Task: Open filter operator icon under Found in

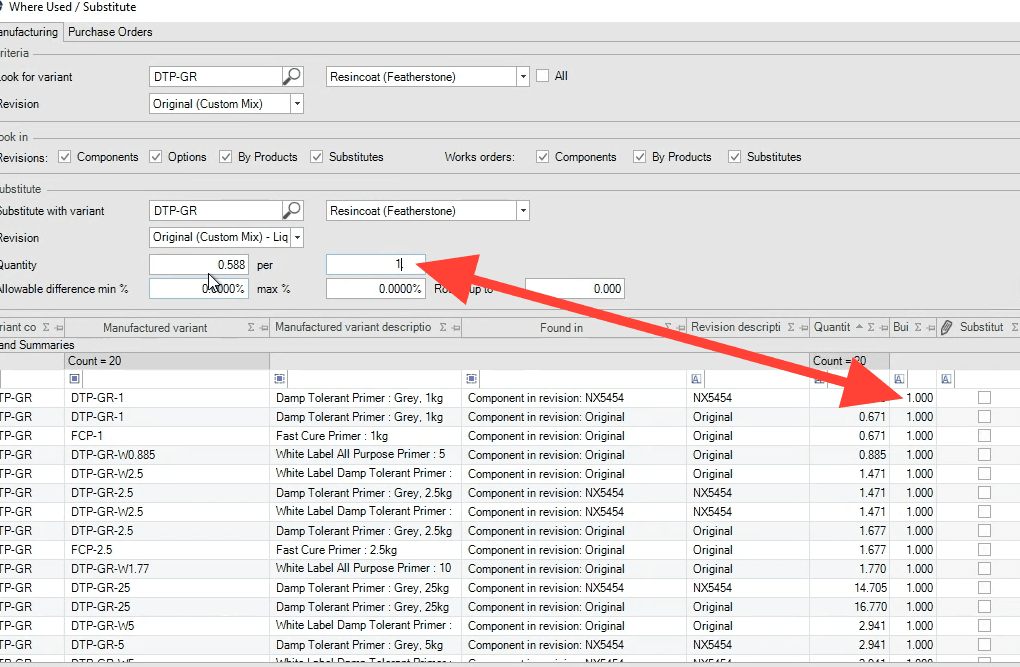Action: click(472, 379)
